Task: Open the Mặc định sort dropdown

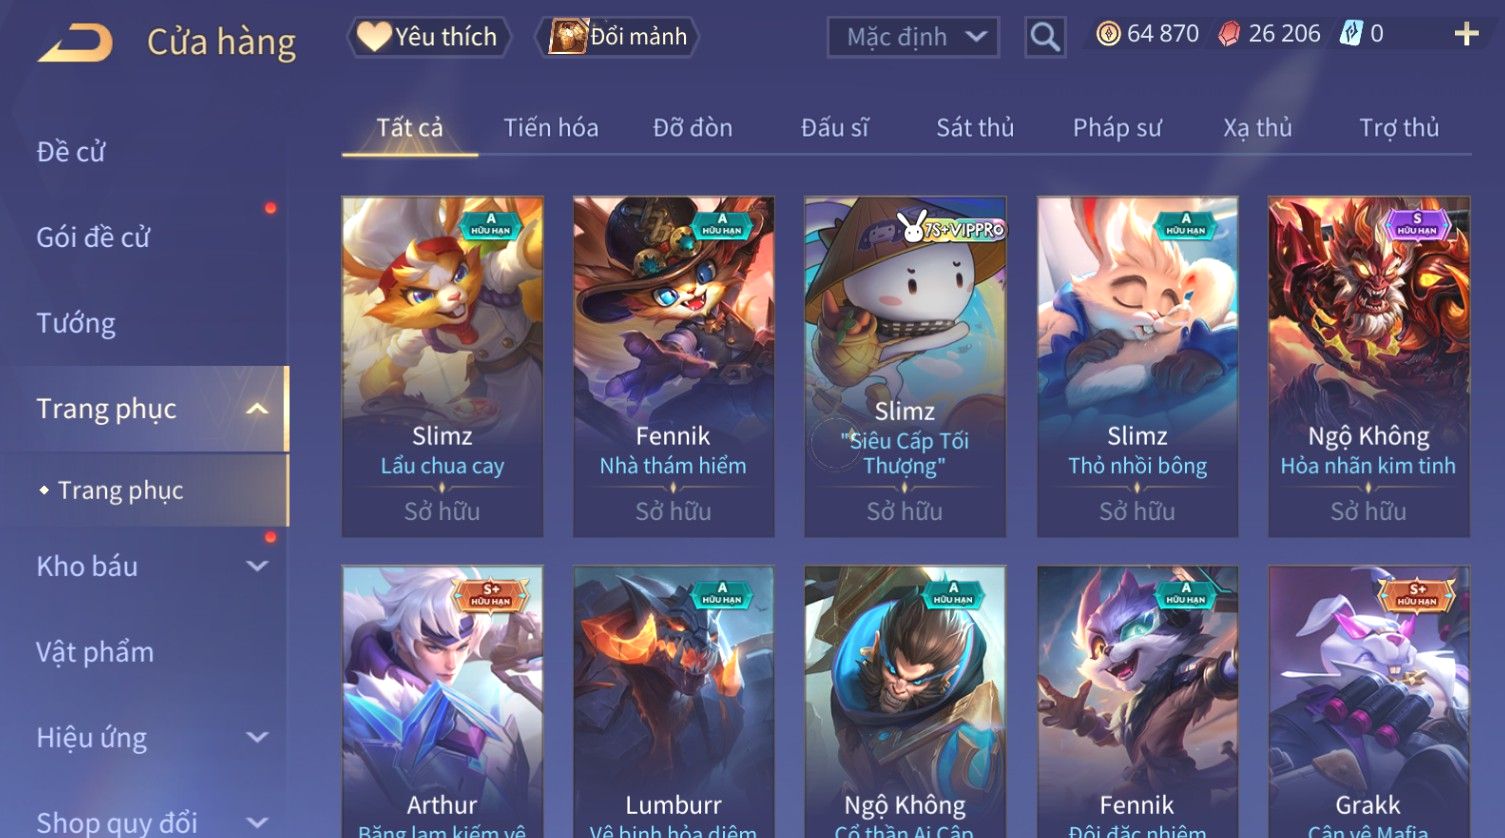Action: pos(913,37)
